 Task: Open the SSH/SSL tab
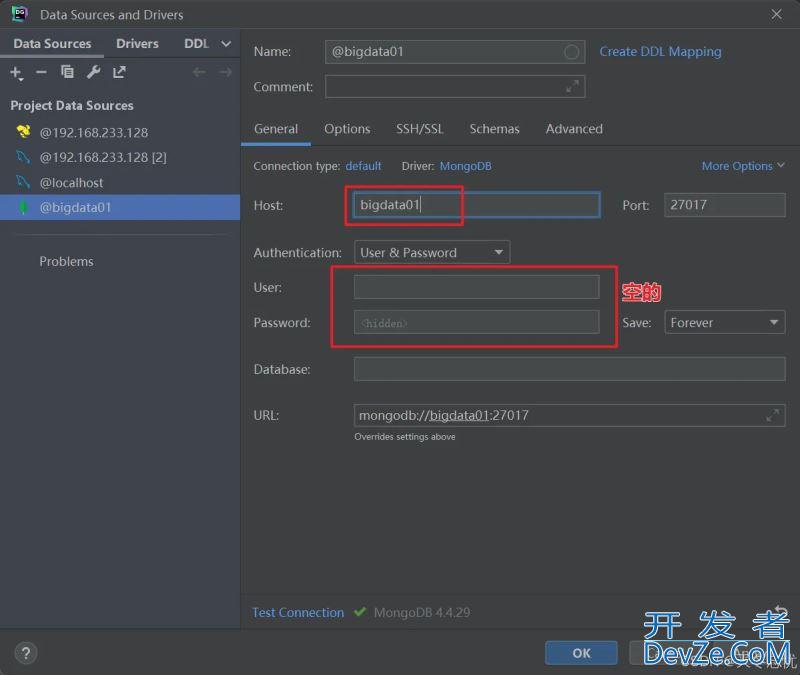(419, 129)
